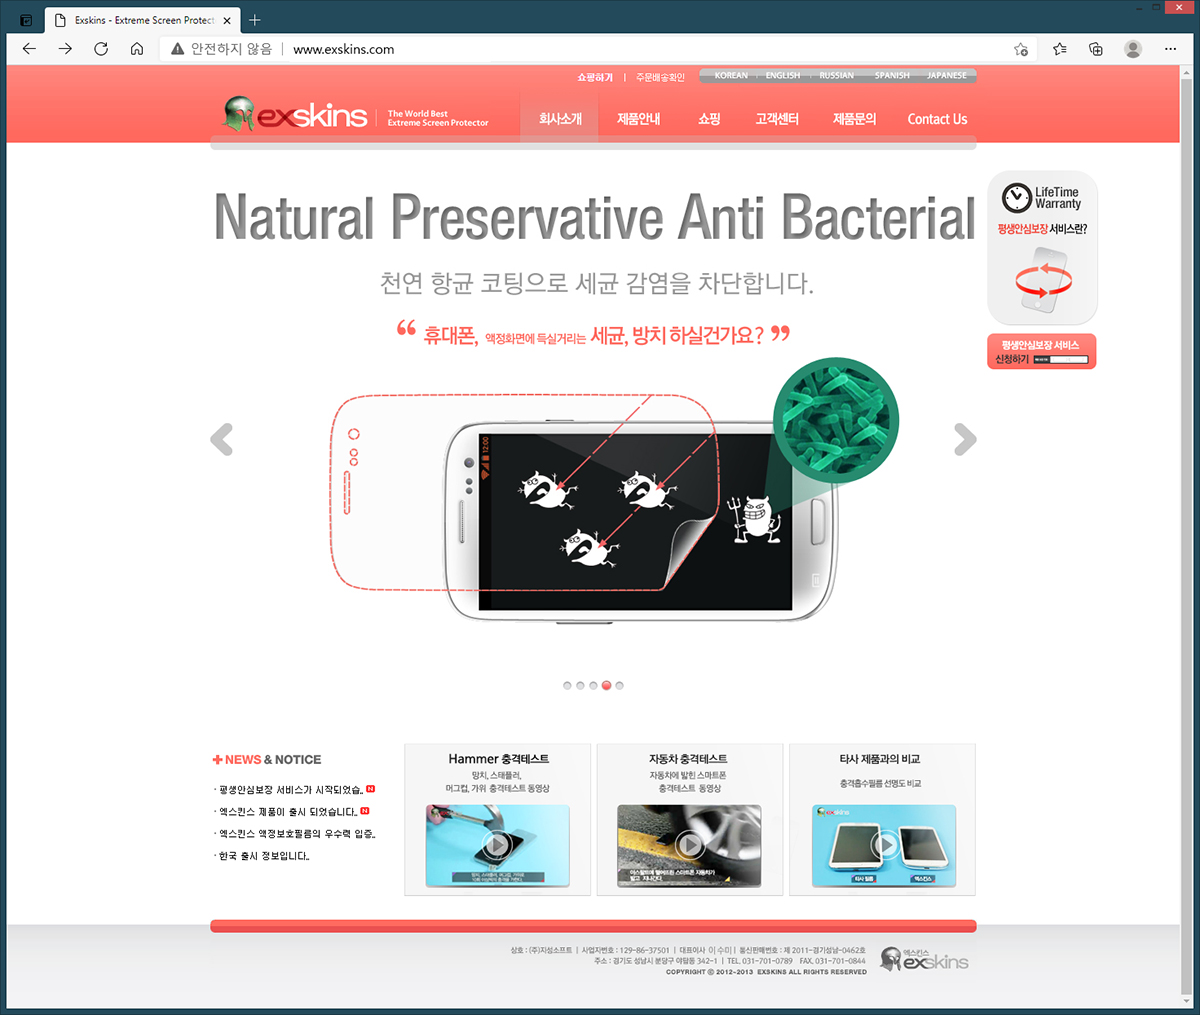The height and width of the screenshot is (1015, 1200).
Task: Open a new browser tab
Action: (254, 20)
